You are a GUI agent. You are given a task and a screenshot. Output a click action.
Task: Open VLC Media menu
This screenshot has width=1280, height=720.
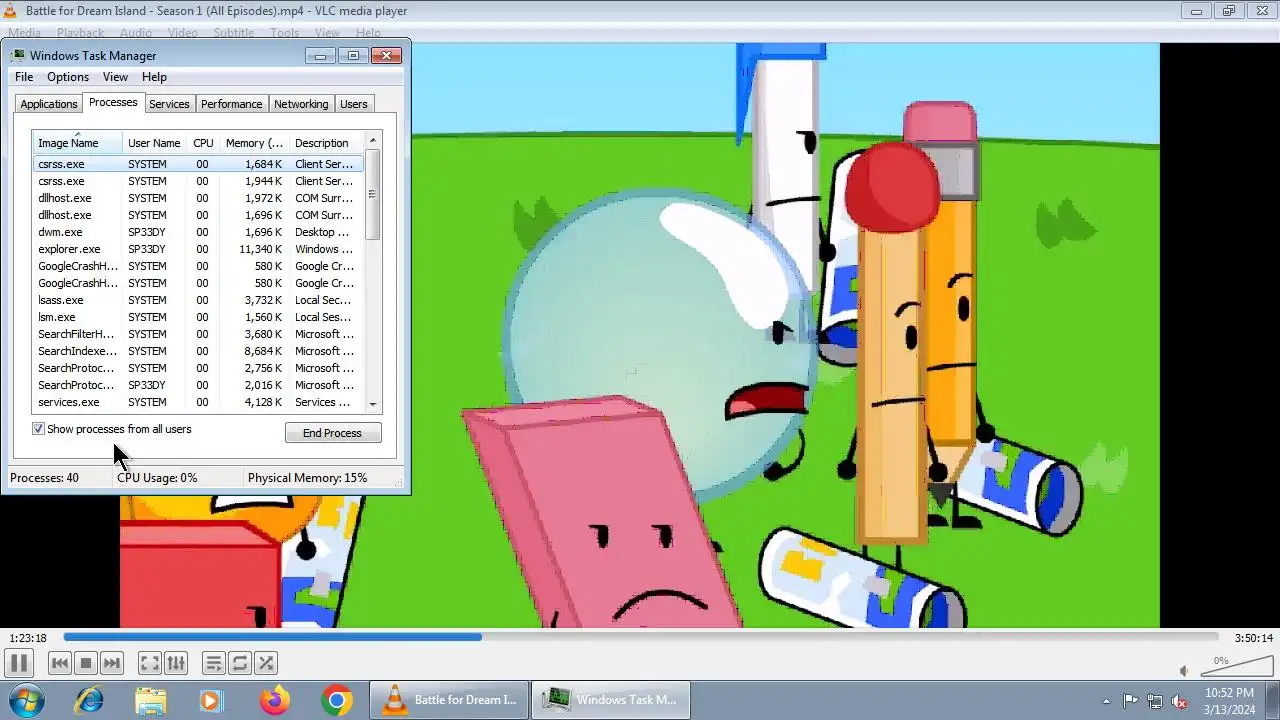tap(24, 33)
